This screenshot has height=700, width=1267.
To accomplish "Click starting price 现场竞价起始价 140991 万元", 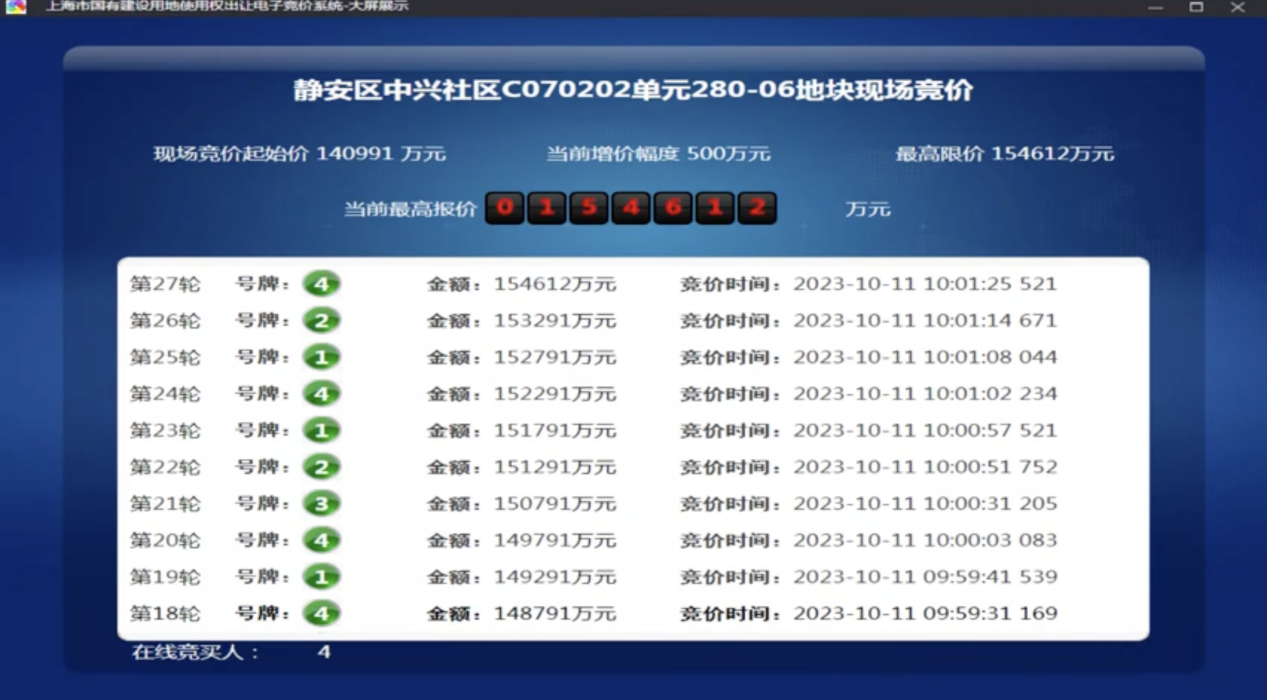I will tap(299, 154).
